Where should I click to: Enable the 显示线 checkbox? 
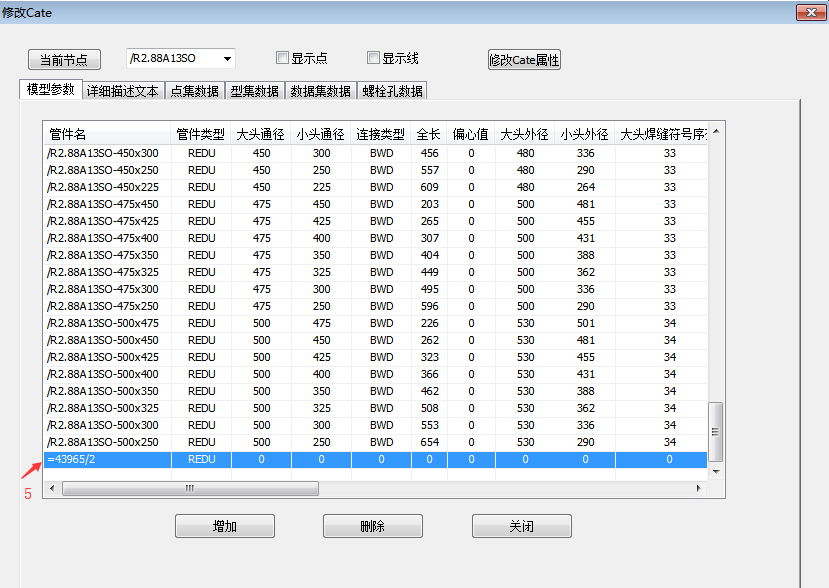pyautogui.click(x=373, y=58)
